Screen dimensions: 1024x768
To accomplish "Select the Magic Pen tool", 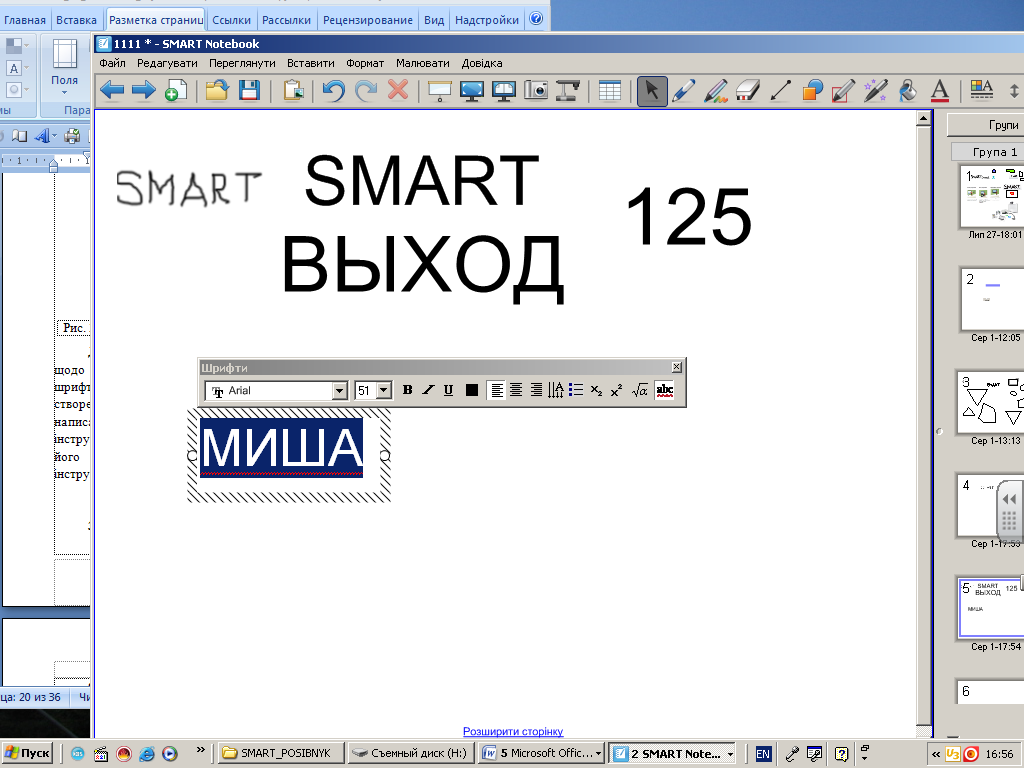I will [876, 90].
